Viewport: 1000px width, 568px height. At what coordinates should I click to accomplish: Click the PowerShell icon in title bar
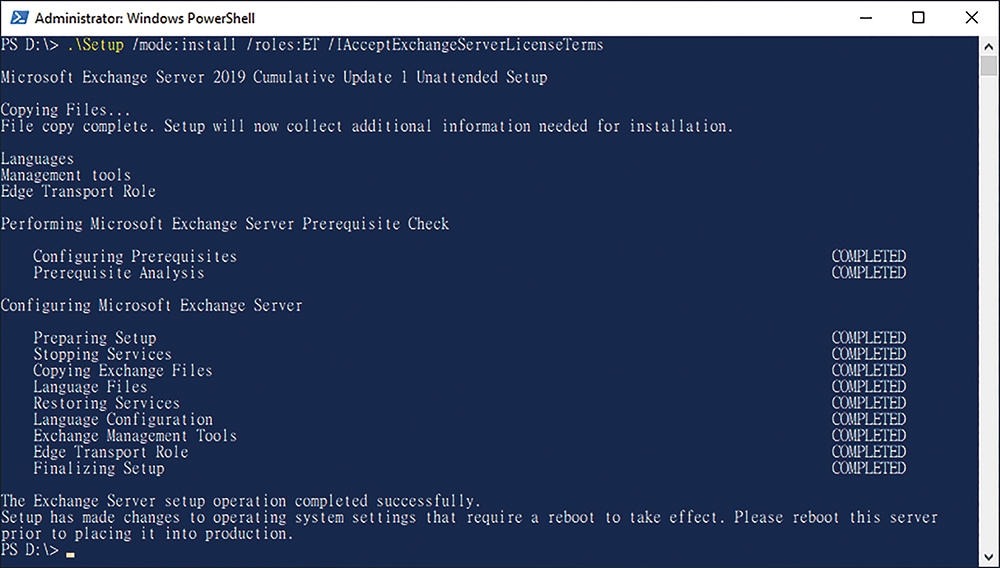pos(19,17)
